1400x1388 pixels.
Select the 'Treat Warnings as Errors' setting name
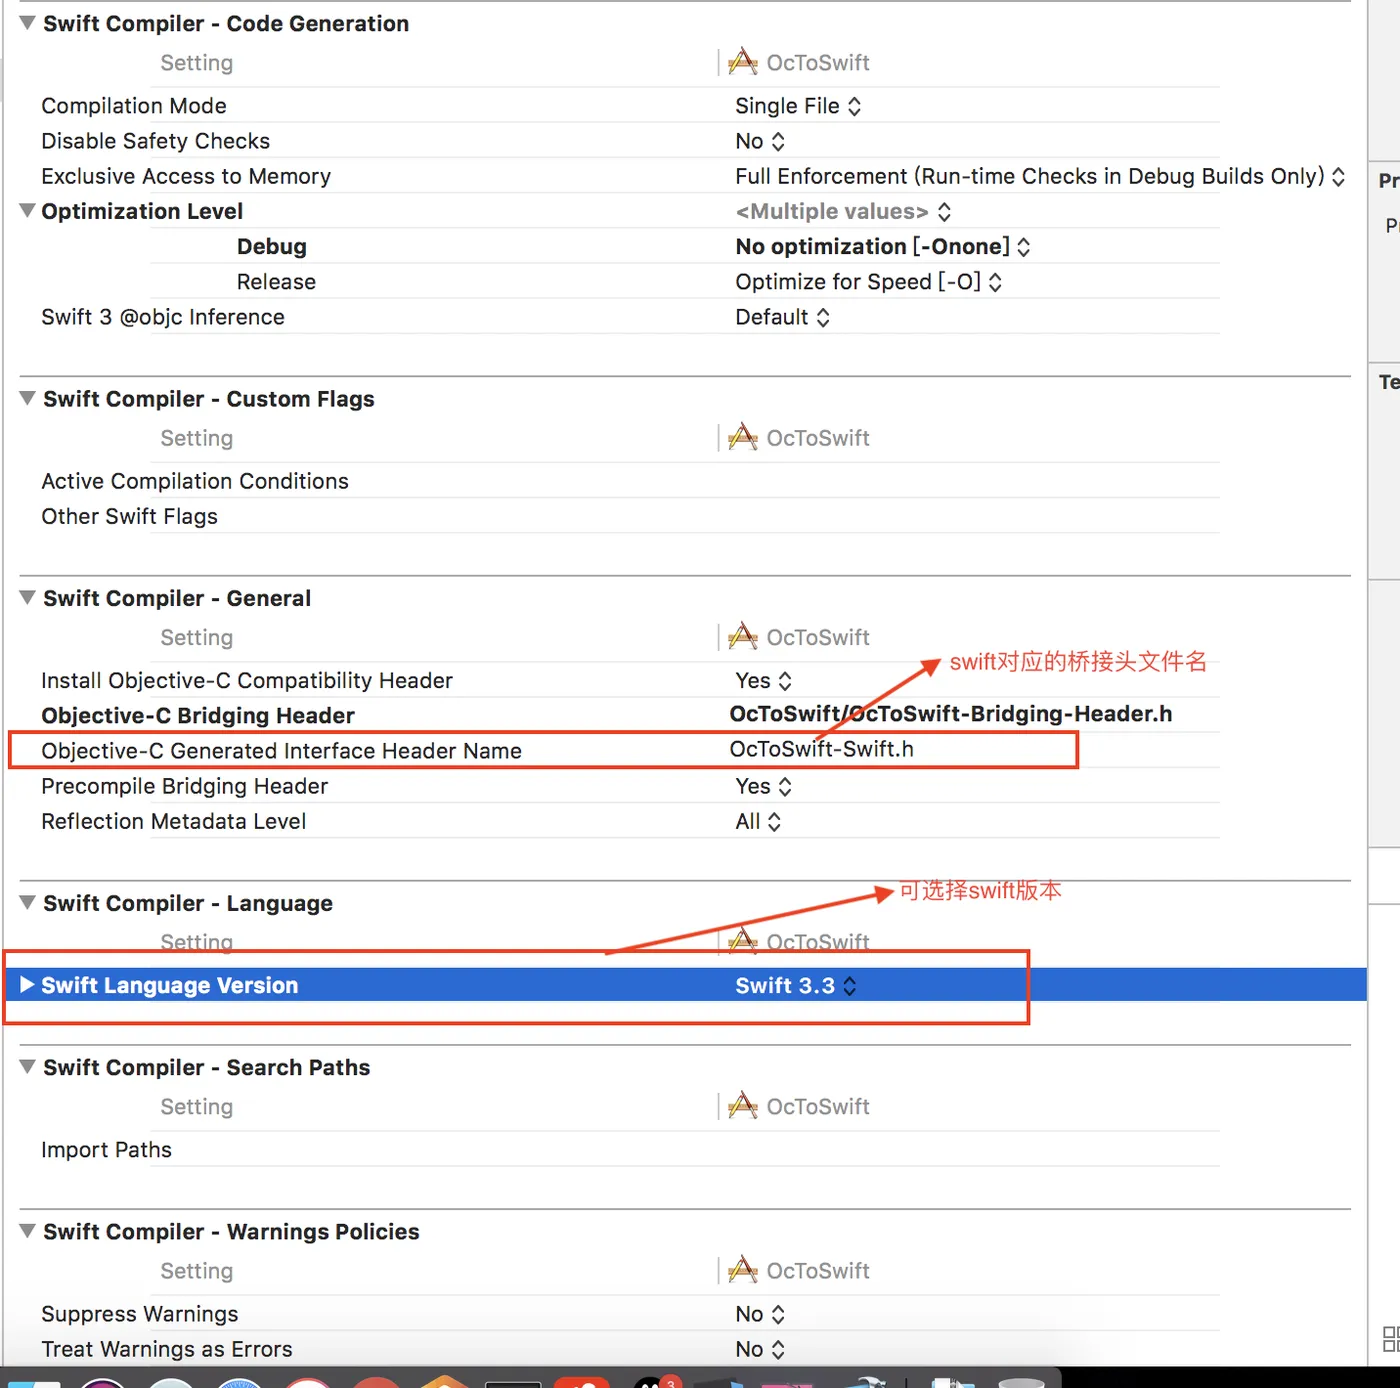tap(167, 1349)
